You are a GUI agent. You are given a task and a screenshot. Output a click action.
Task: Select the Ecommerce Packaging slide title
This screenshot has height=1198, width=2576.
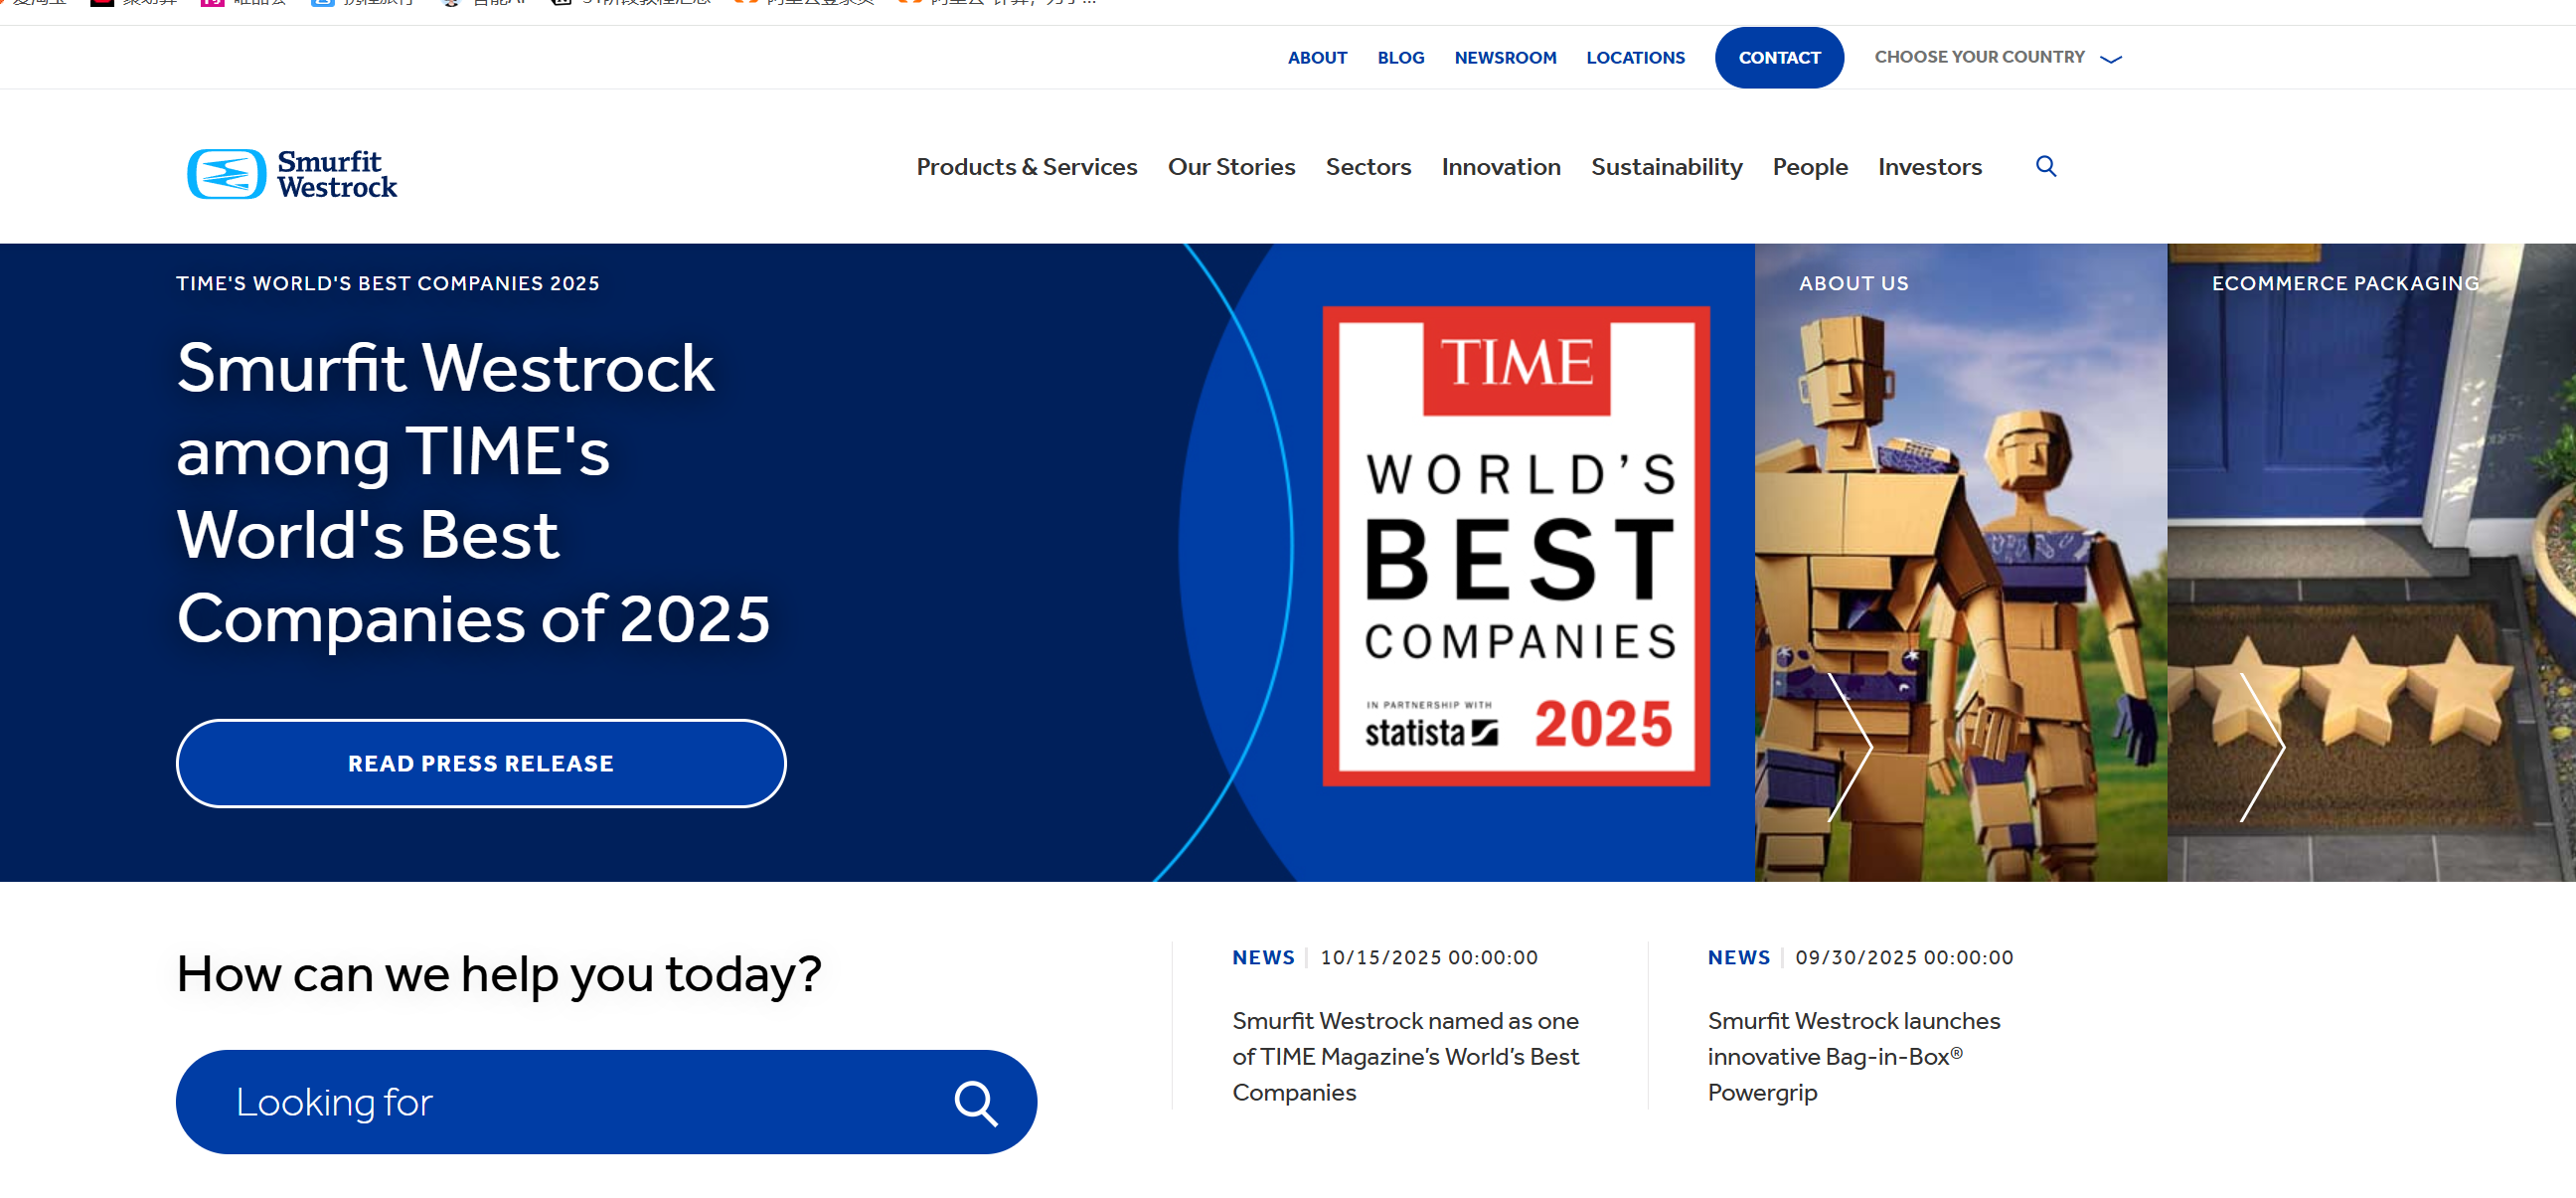[x=2345, y=284]
